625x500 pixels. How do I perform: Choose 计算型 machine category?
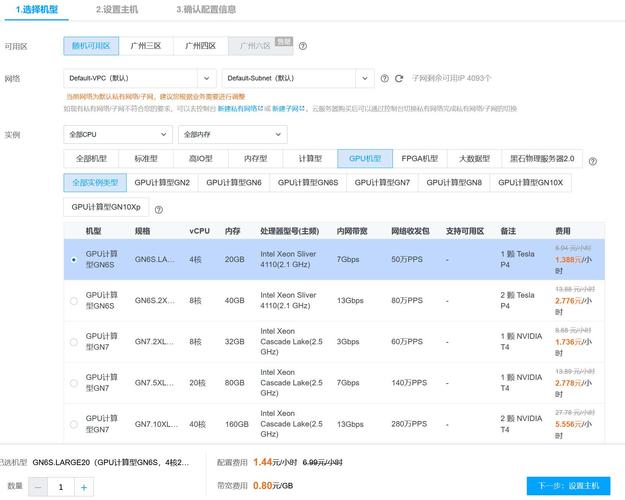[310, 159]
